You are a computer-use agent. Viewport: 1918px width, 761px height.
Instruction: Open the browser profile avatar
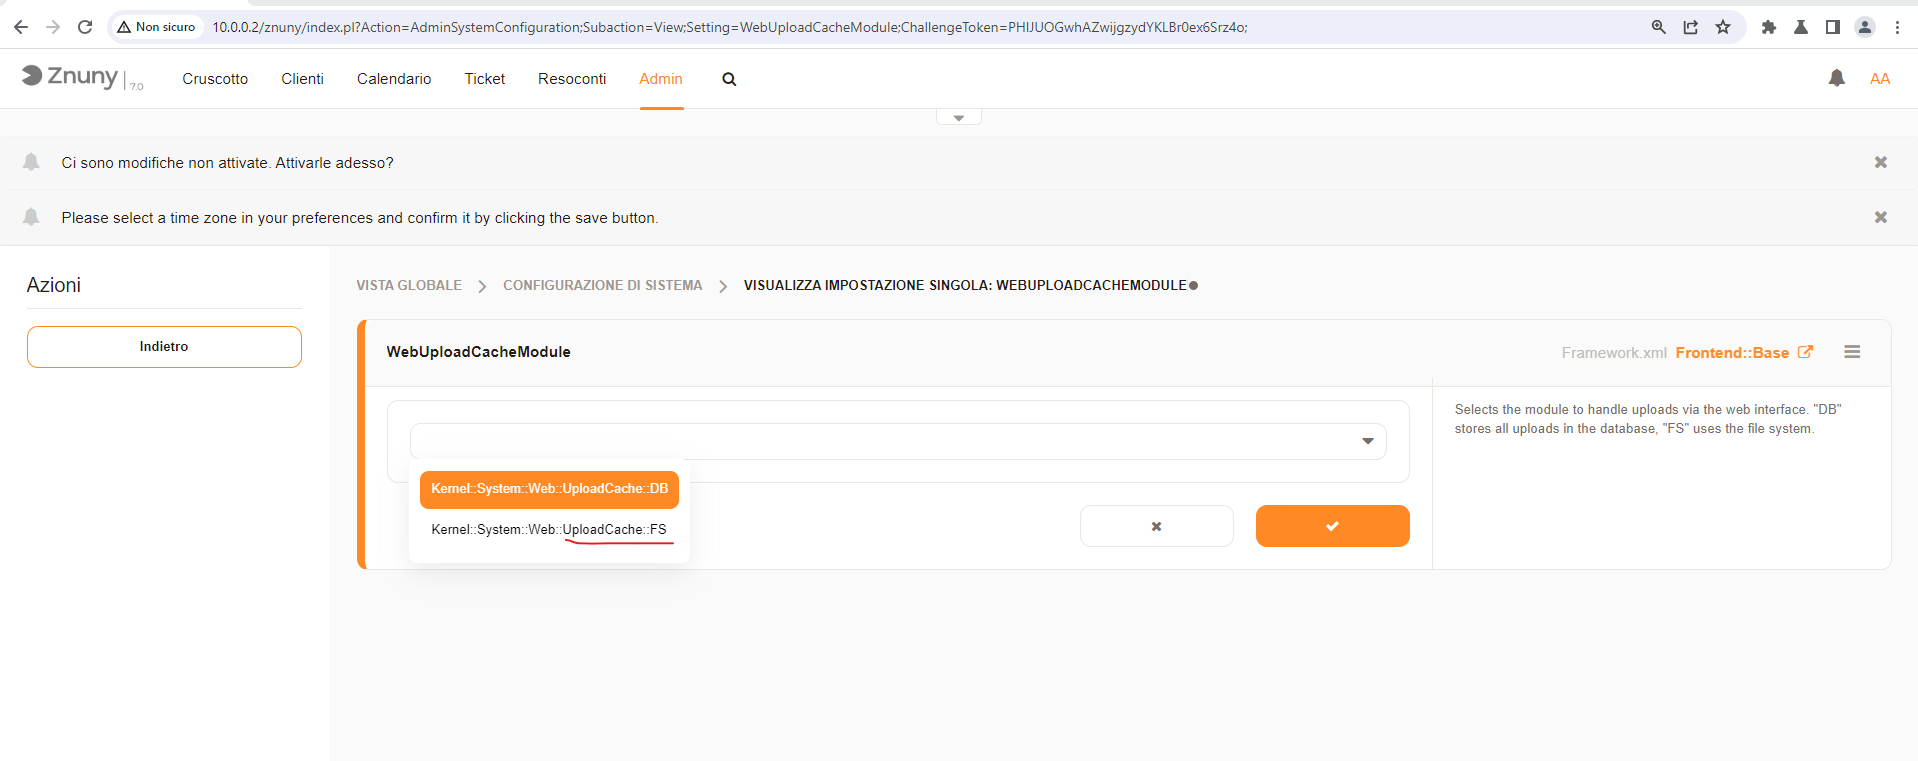tap(1865, 27)
